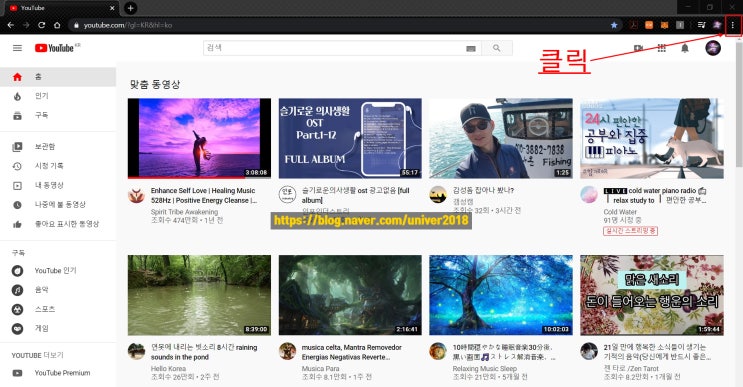Open the YouTube hamburger guide menu

point(17,48)
